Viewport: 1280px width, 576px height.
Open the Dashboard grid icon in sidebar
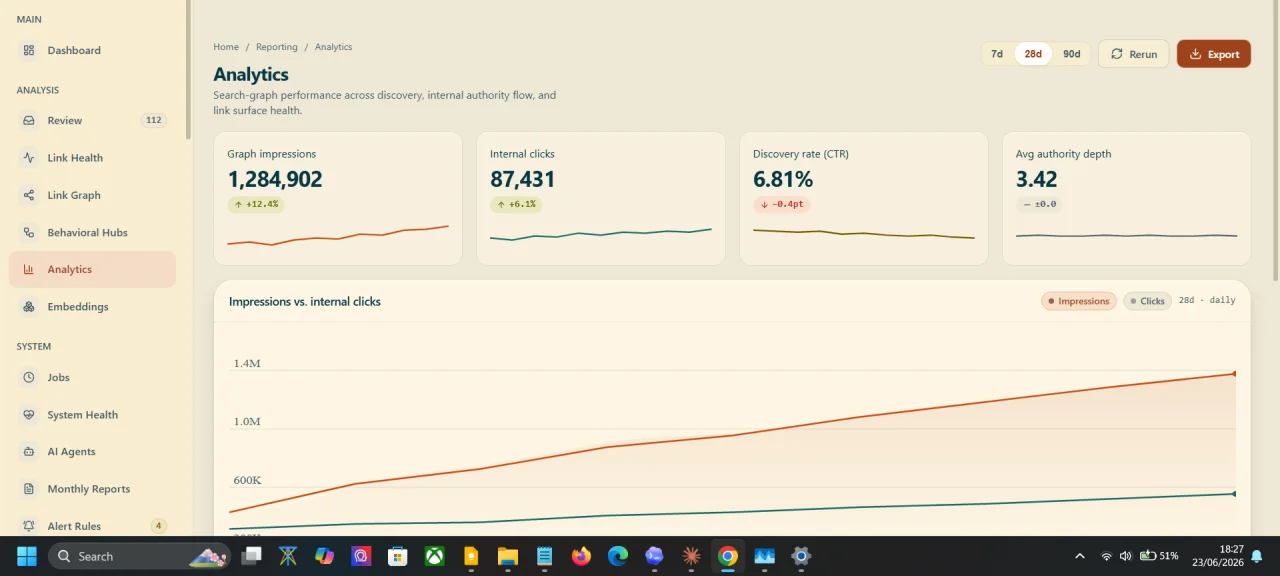tap(29, 50)
